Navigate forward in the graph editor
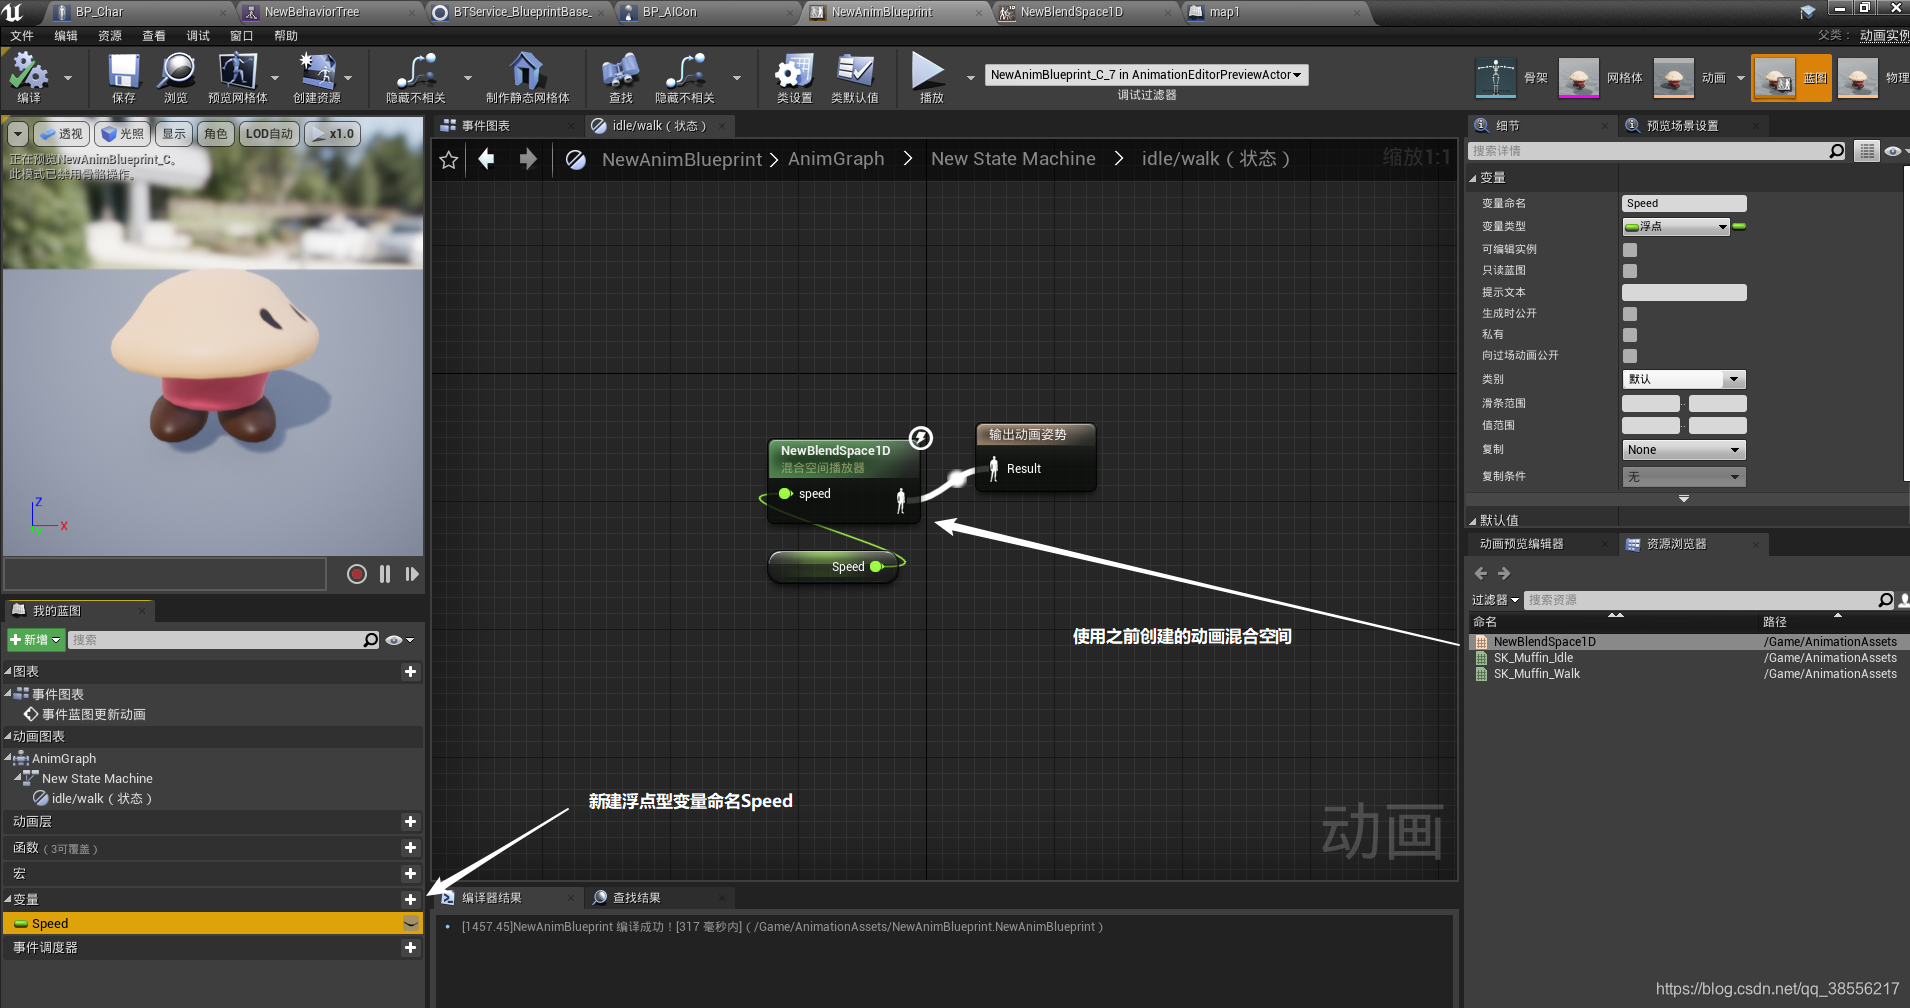 528,159
